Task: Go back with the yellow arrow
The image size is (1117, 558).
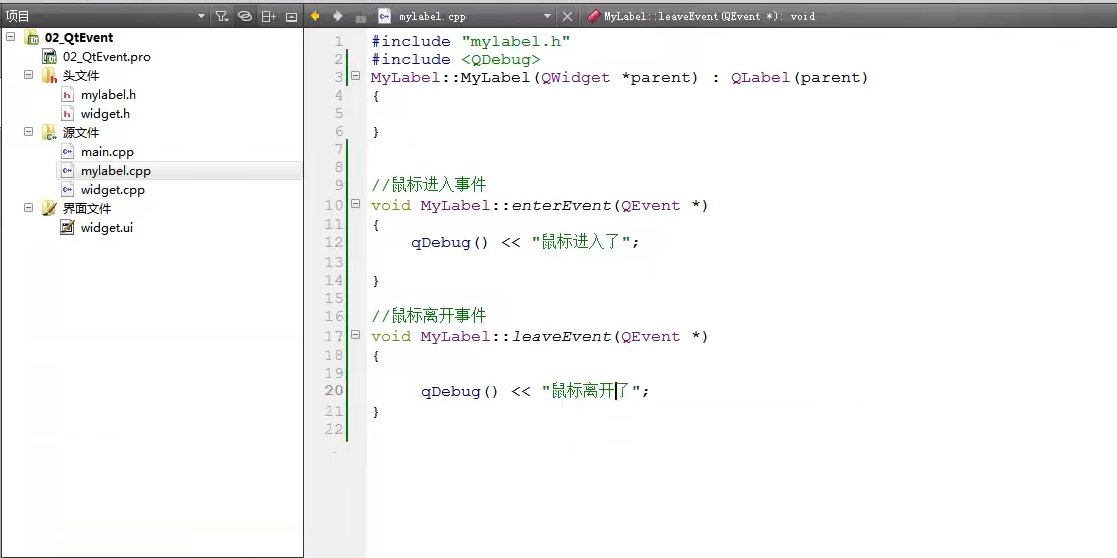Action: 315,16
